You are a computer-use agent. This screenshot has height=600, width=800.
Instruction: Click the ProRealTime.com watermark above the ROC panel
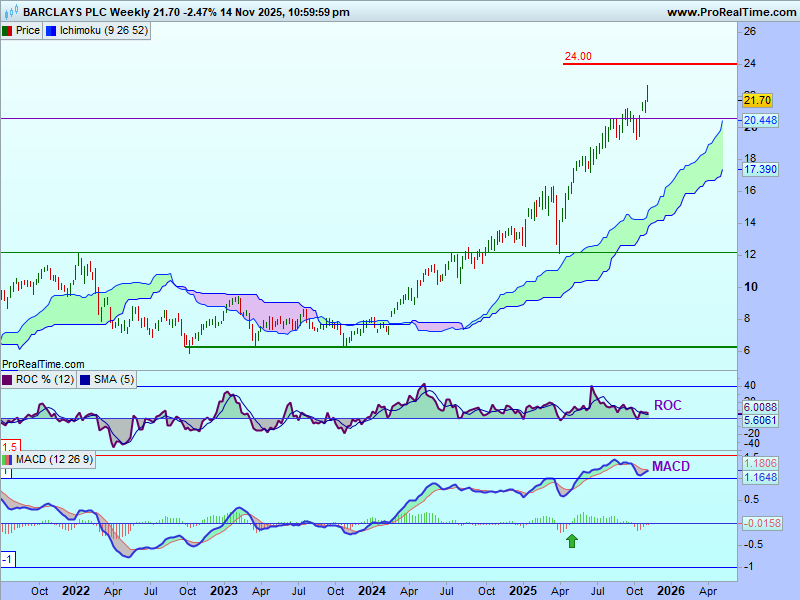43,365
